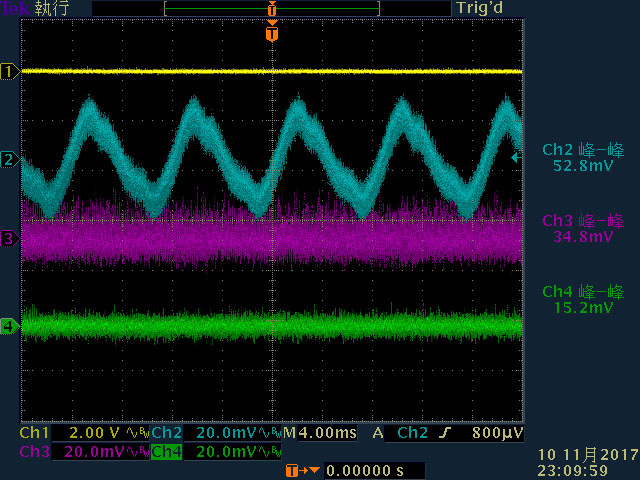
Task: Click the Tek logo
Action: click(15, 9)
